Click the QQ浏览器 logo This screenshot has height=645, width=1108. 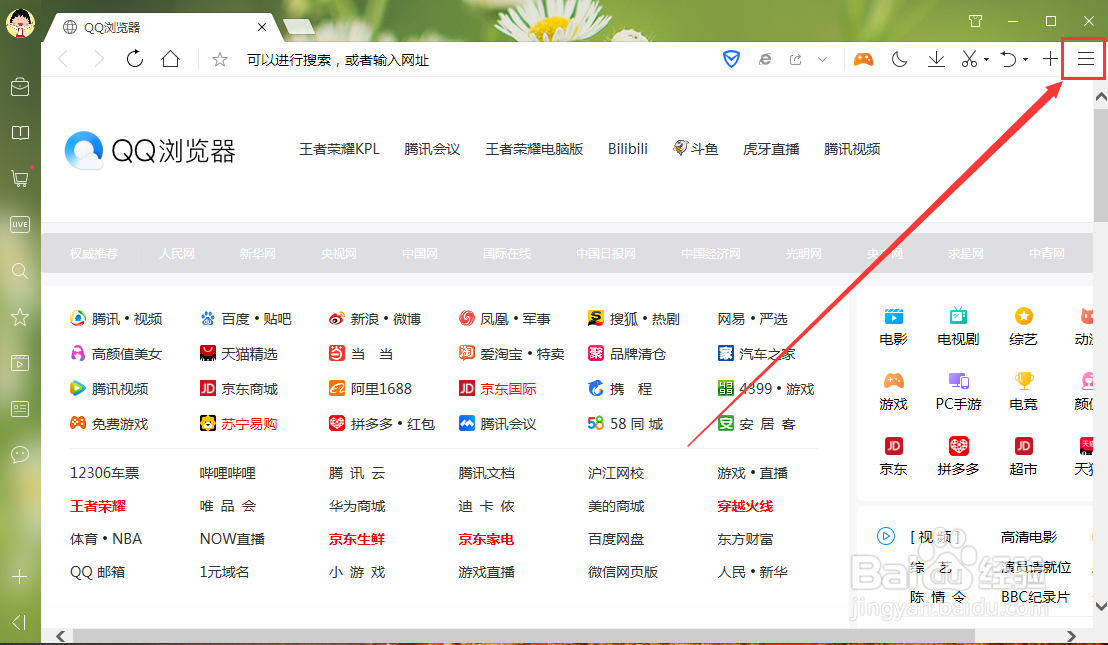click(x=151, y=150)
